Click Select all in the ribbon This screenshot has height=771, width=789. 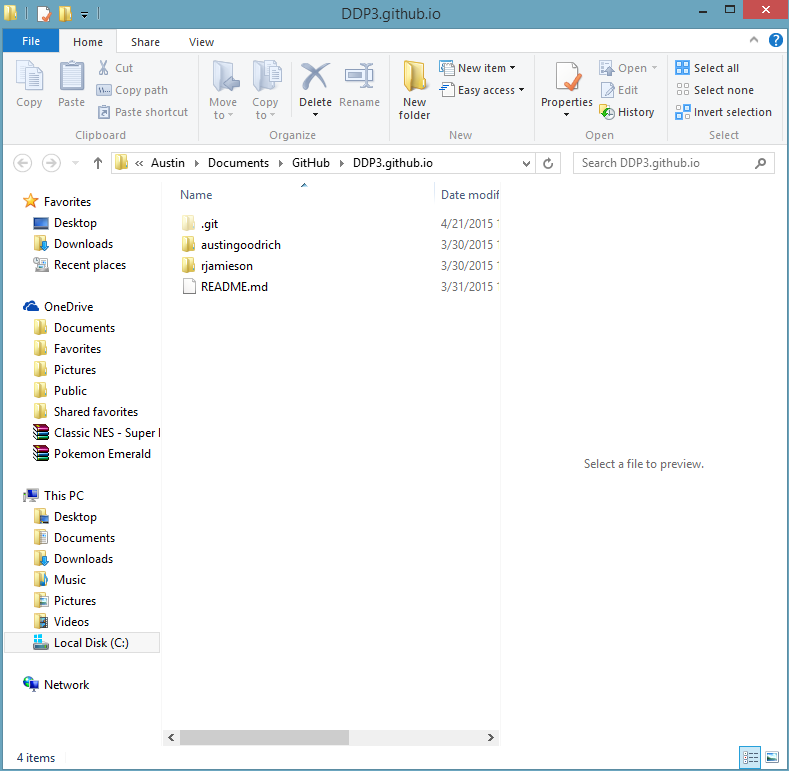(707, 68)
